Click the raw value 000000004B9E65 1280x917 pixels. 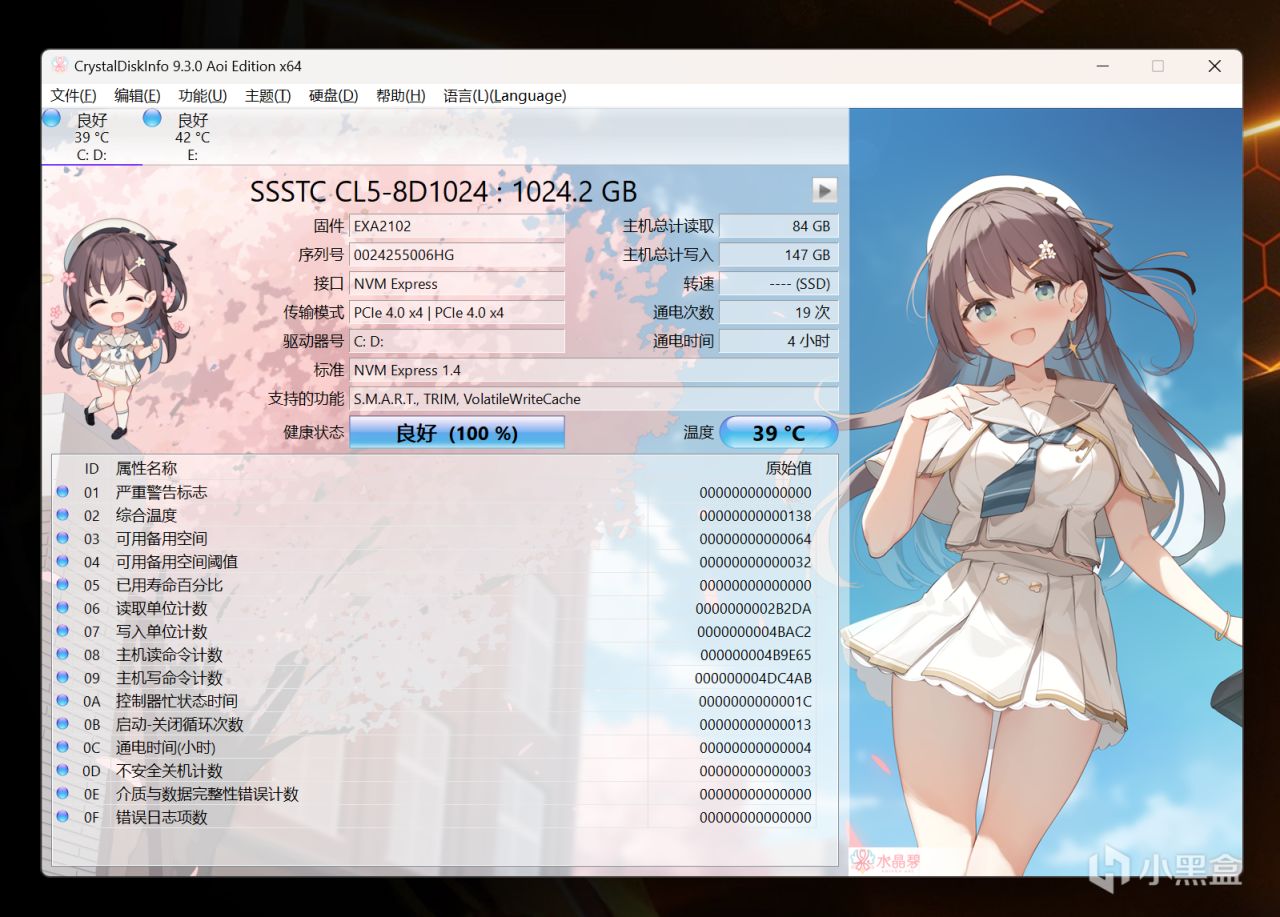tap(756, 655)
